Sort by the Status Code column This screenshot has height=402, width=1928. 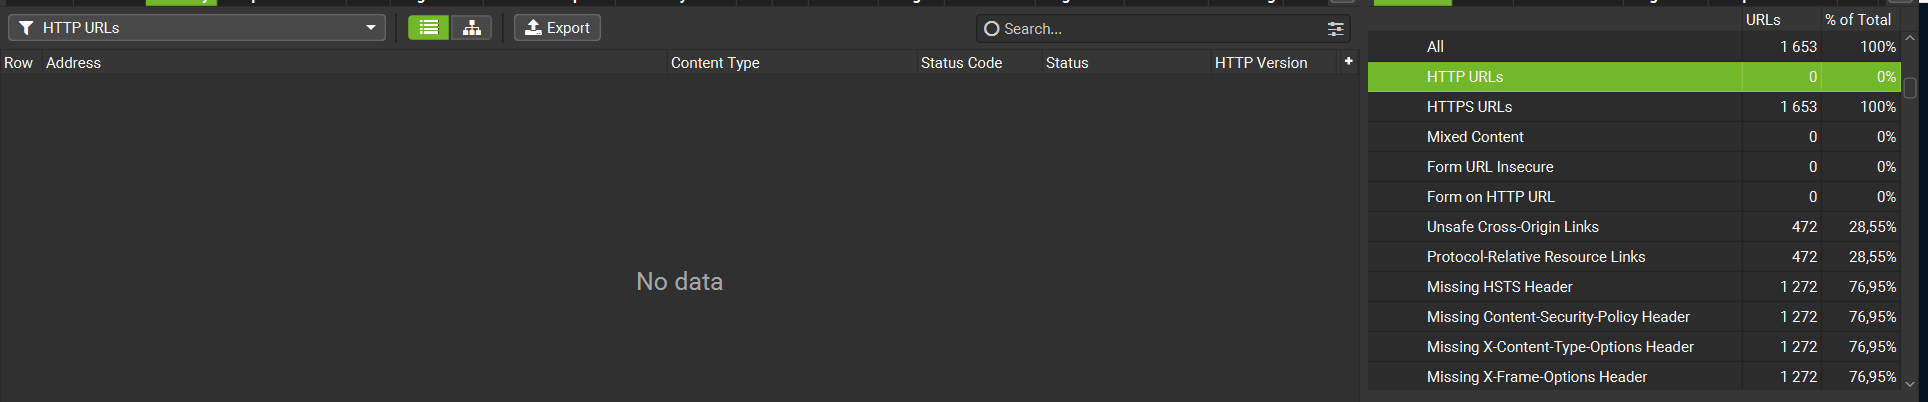[x=961, y=63]
